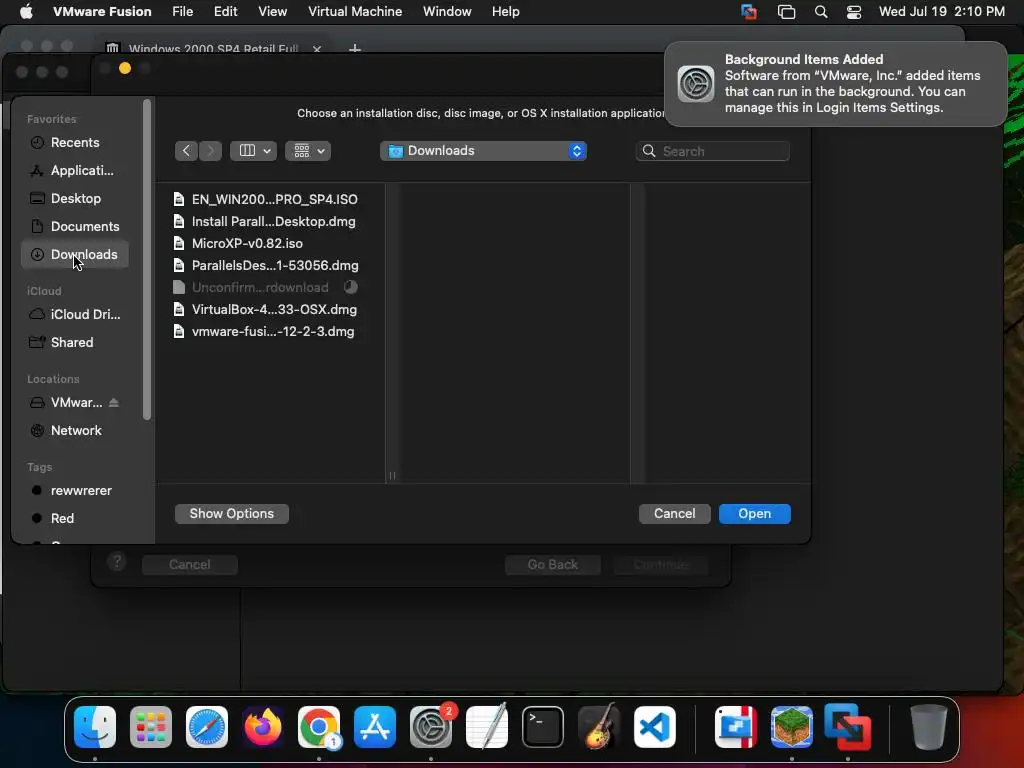This screenshot has height=768, width=1024.
Task: Select Recents in the sidebar
Action: point(74,142)
